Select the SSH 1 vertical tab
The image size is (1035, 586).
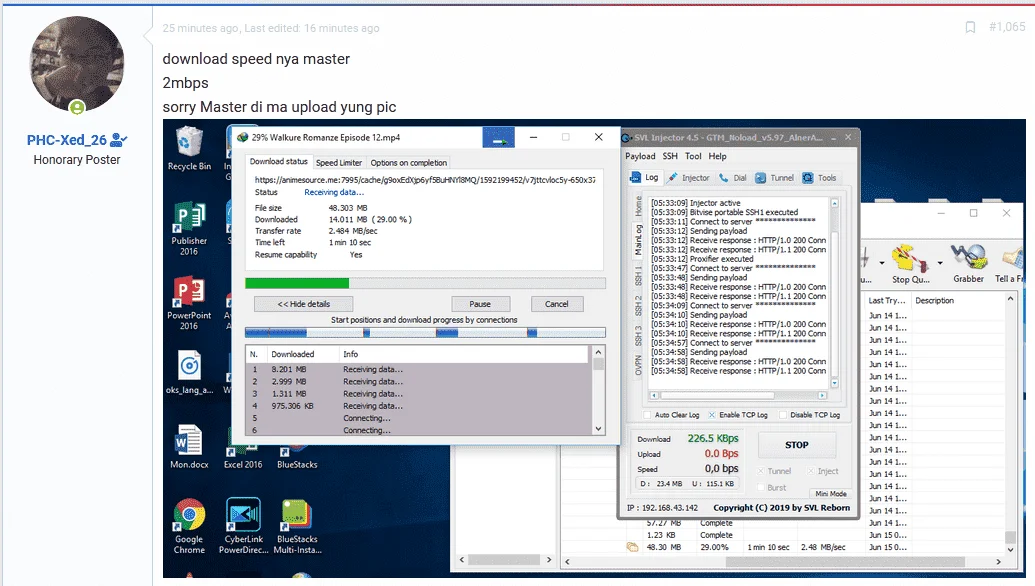638,277
